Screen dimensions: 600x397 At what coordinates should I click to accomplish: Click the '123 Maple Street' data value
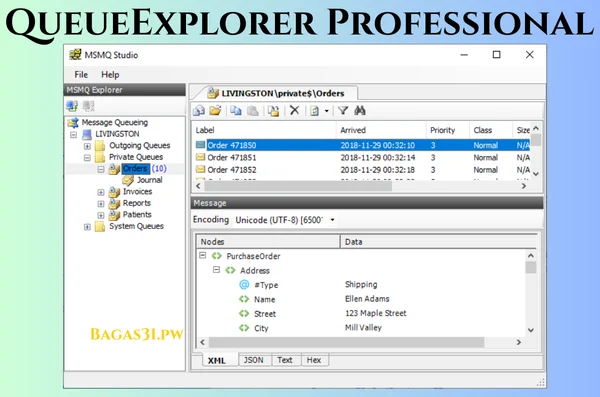click(x=375, y=313)
